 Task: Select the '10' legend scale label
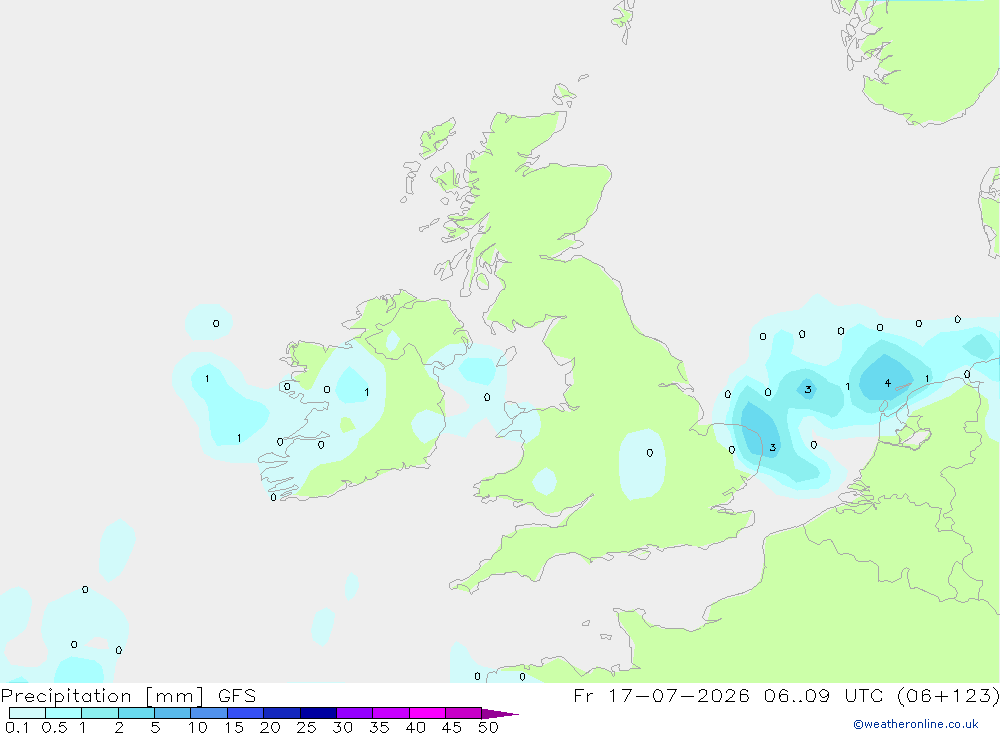click(198, 727)
